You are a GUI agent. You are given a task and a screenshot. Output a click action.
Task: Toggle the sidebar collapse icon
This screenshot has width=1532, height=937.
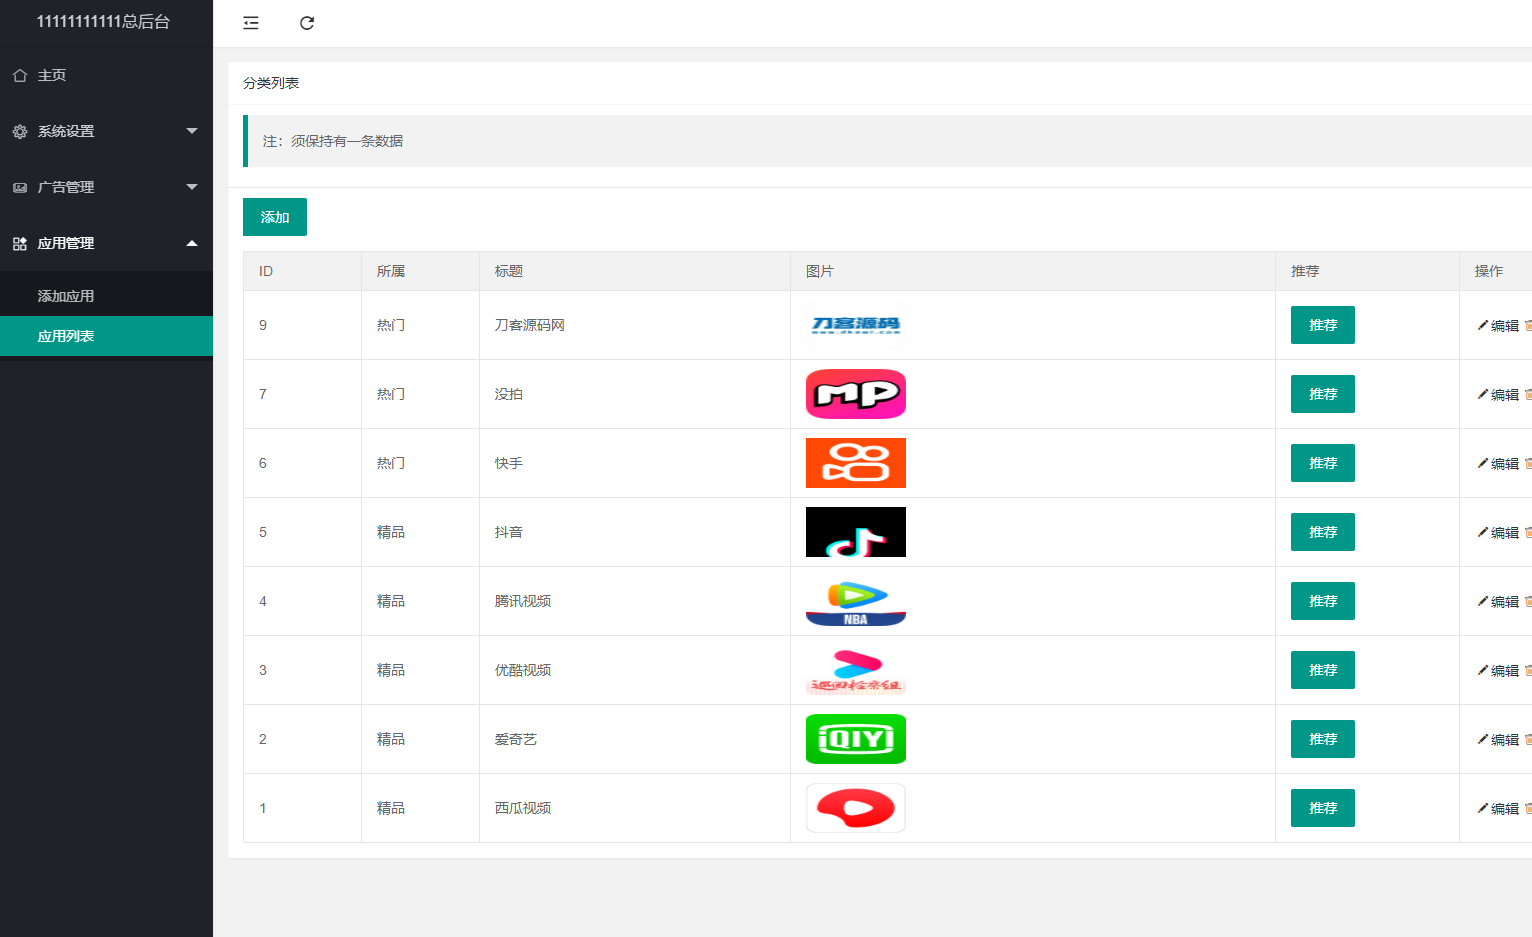[251, 23]
